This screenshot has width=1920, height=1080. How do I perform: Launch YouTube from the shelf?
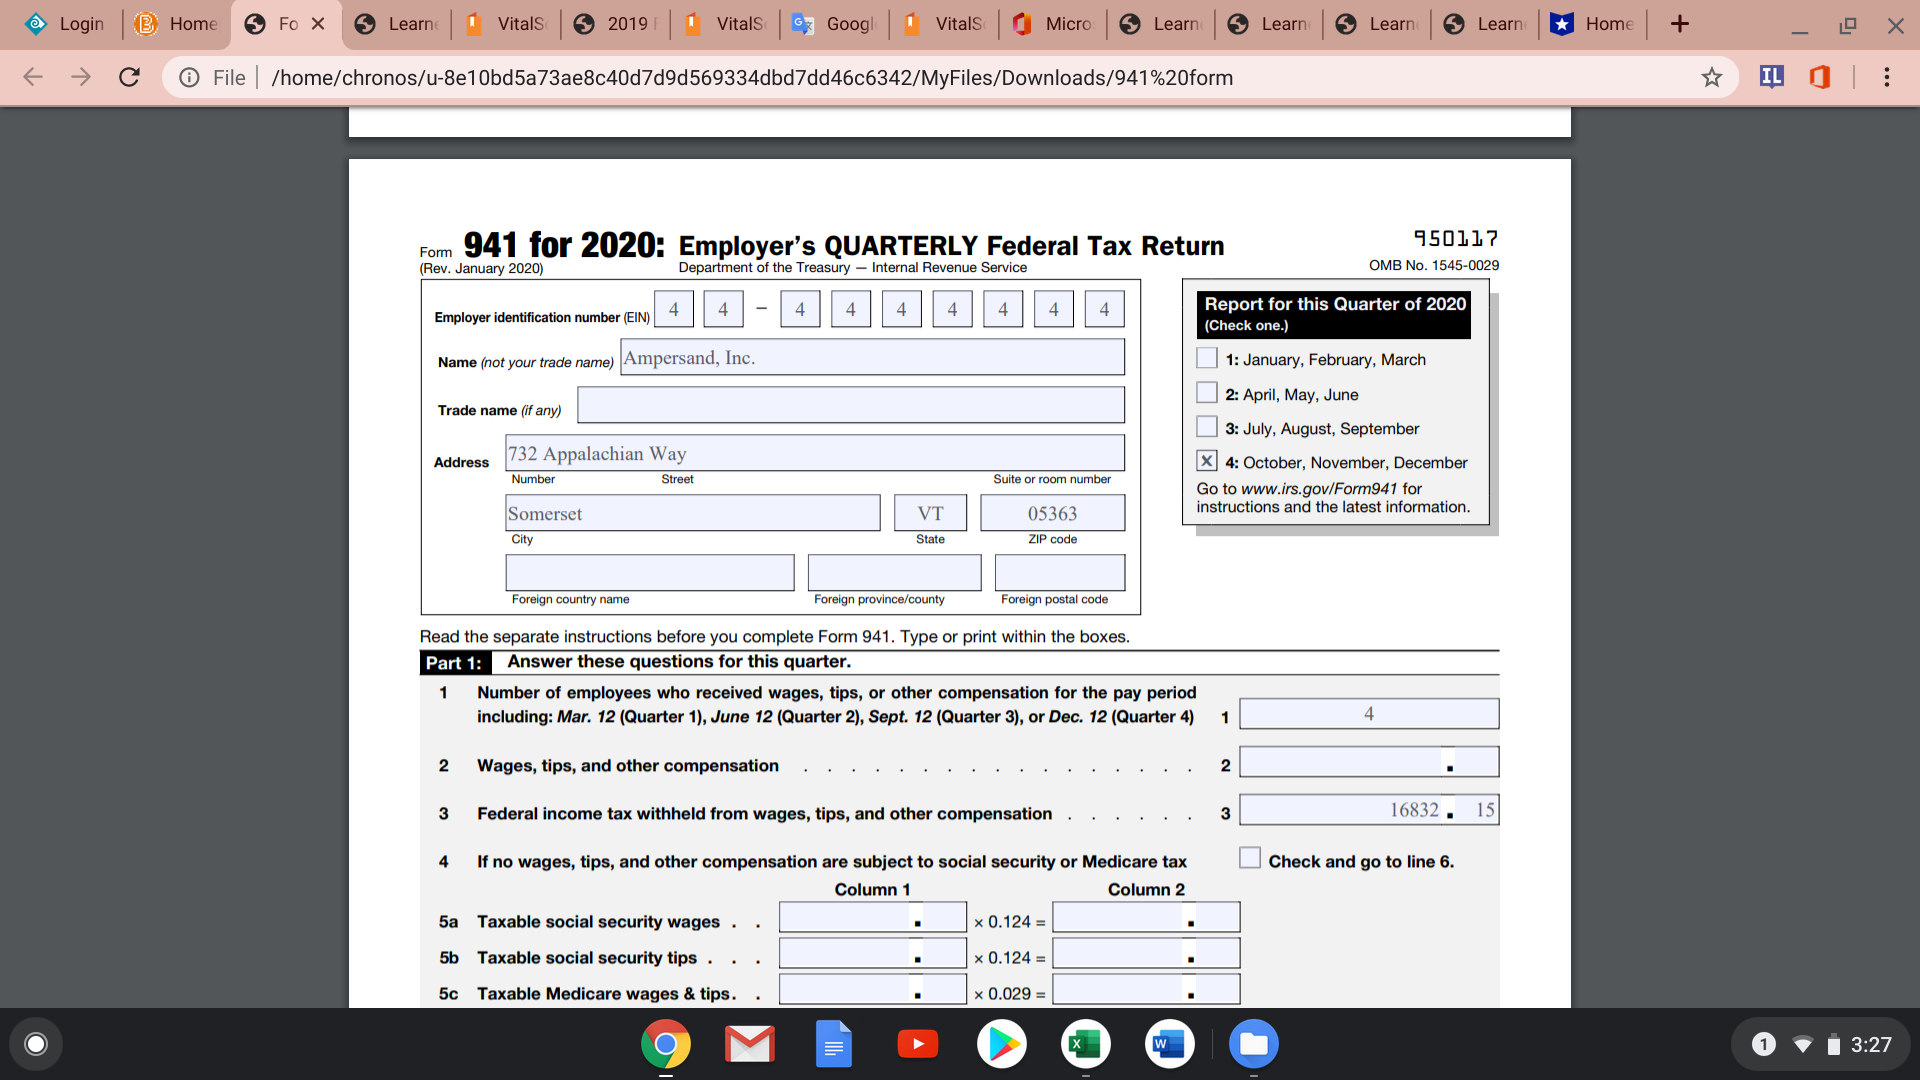917,1044
